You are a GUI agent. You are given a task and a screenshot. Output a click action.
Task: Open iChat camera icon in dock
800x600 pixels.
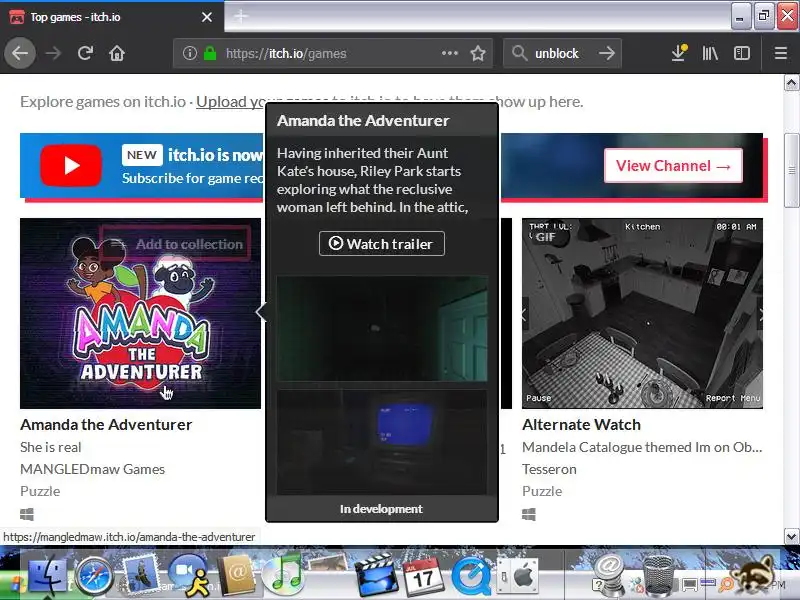(190, 575)
